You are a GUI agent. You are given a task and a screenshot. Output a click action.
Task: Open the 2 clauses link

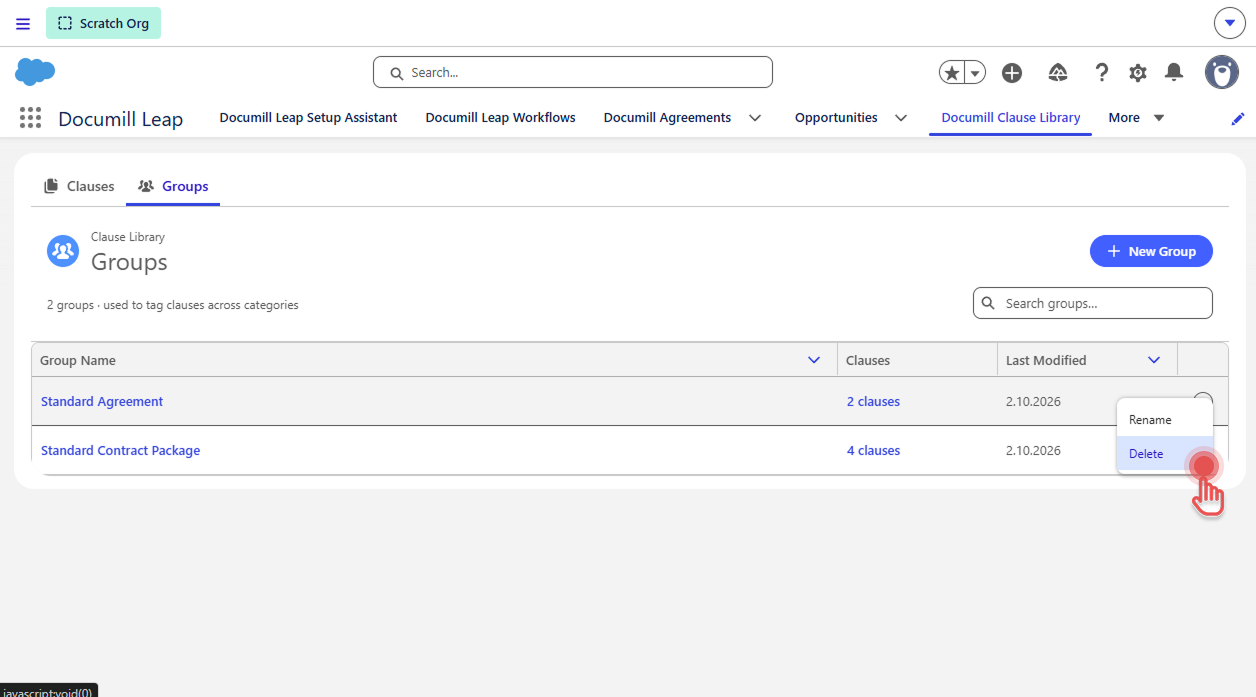tap(873, 401)
